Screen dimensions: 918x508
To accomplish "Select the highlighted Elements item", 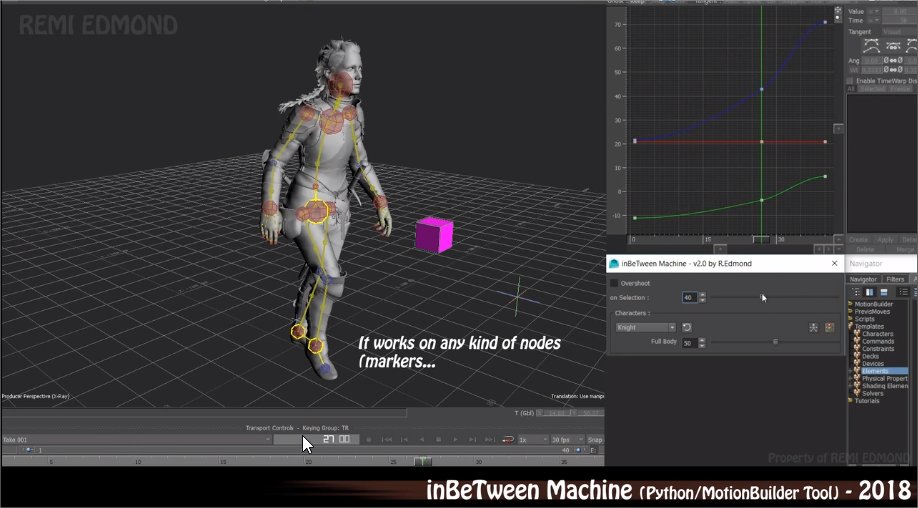I will 884,371.
